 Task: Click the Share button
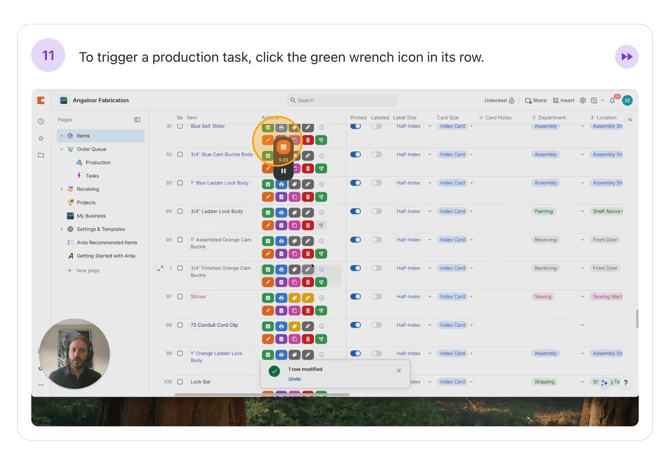536,101
